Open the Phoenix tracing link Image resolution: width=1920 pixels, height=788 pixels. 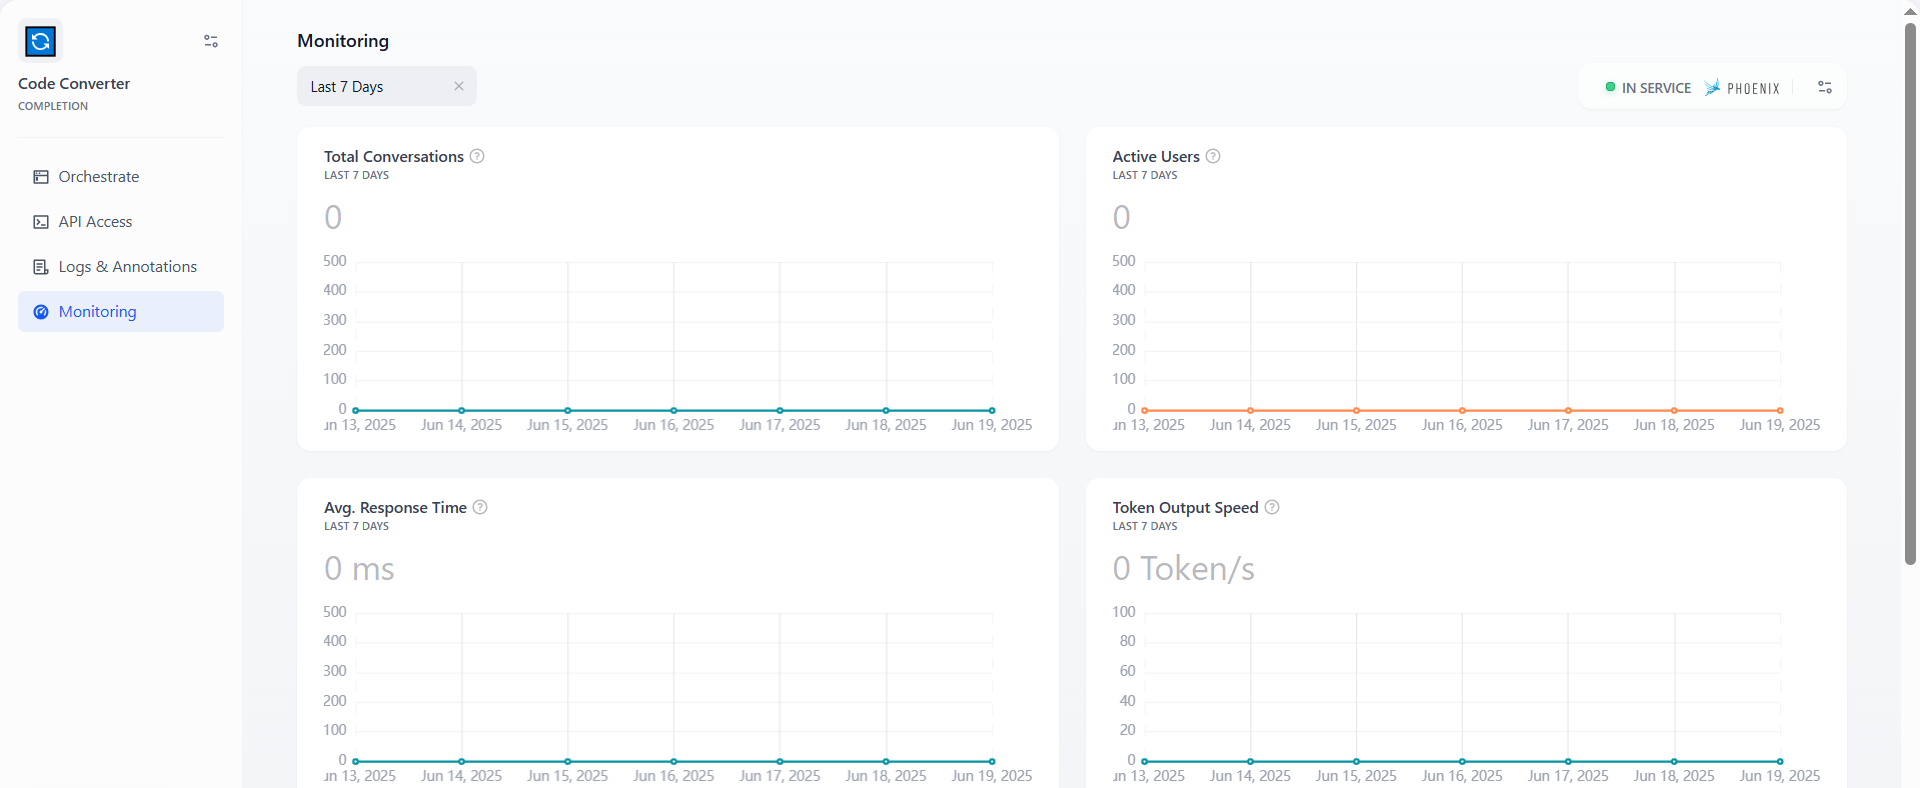pyautogui.click(x=1742, y=88)
